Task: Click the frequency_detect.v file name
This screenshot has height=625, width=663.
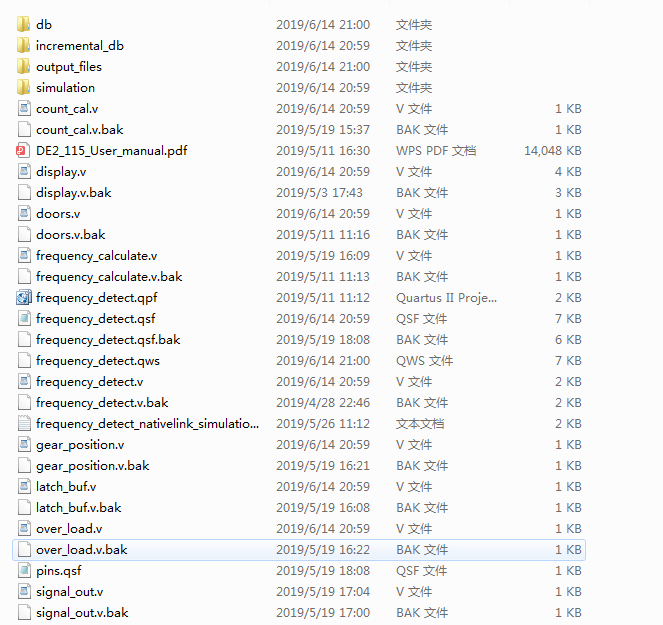Action: 90,381
